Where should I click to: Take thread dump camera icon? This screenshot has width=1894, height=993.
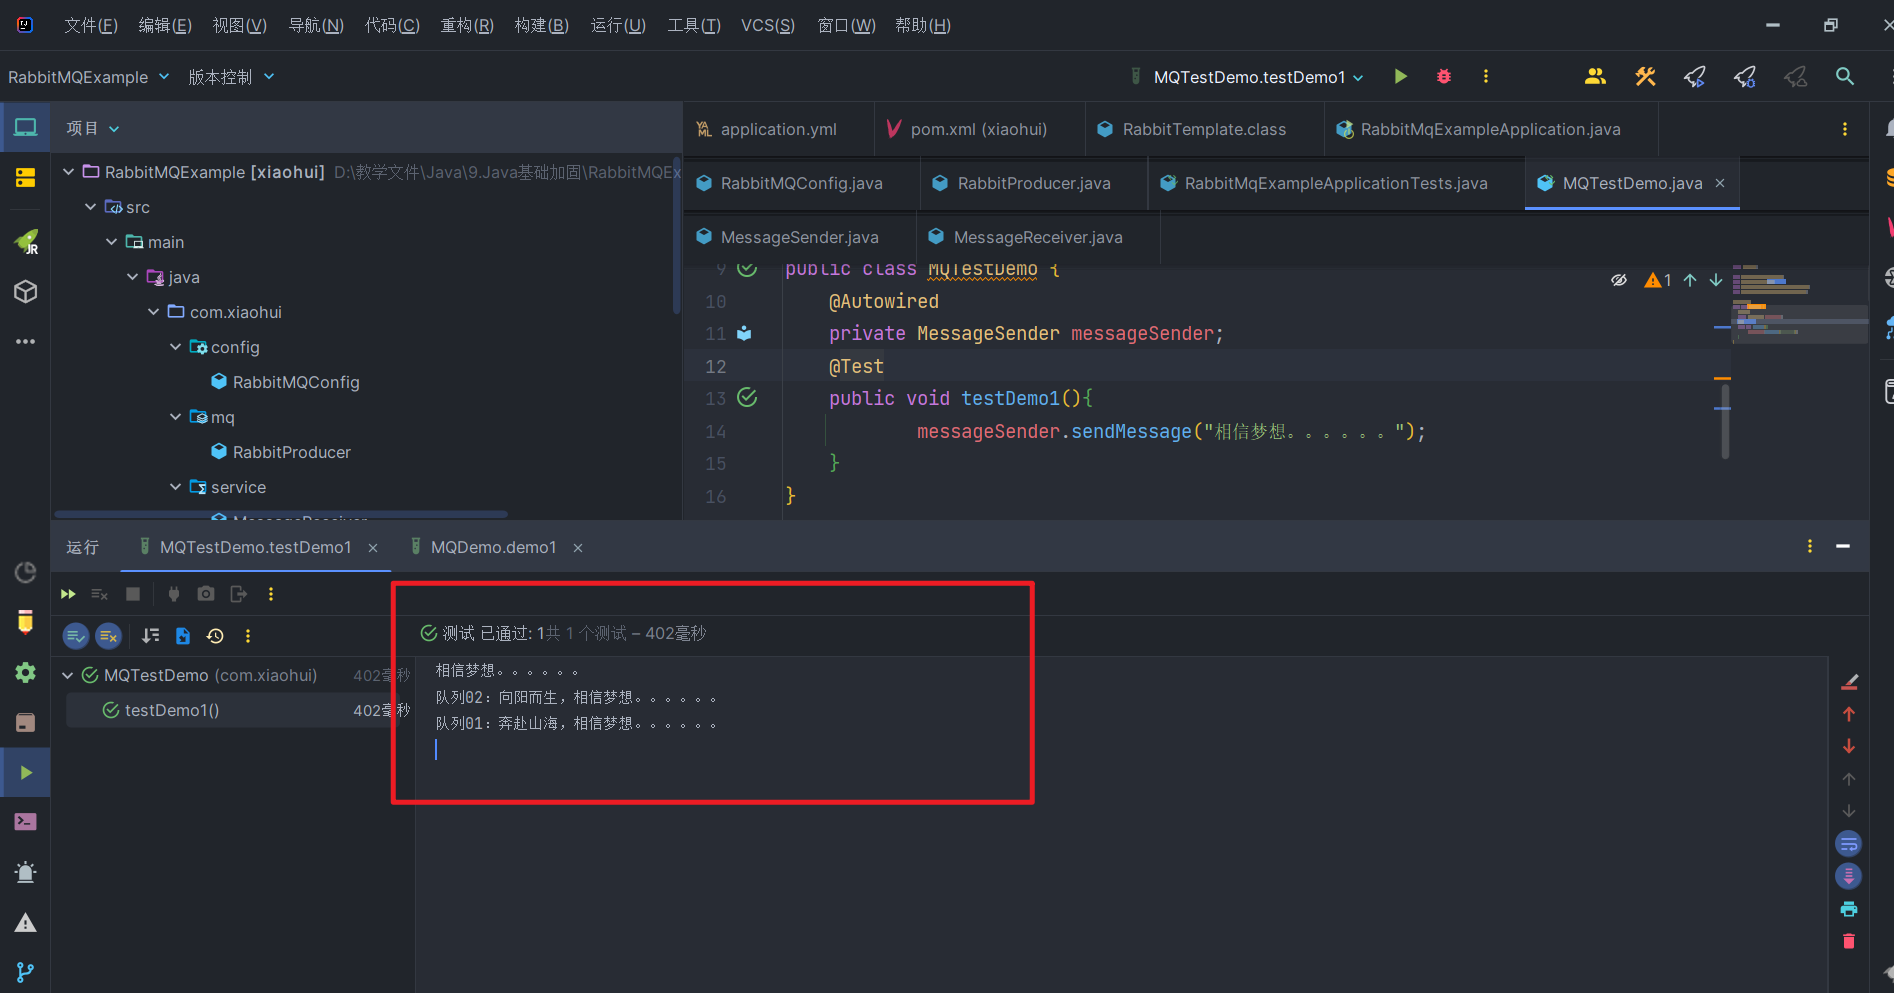[x=206, y=594]
